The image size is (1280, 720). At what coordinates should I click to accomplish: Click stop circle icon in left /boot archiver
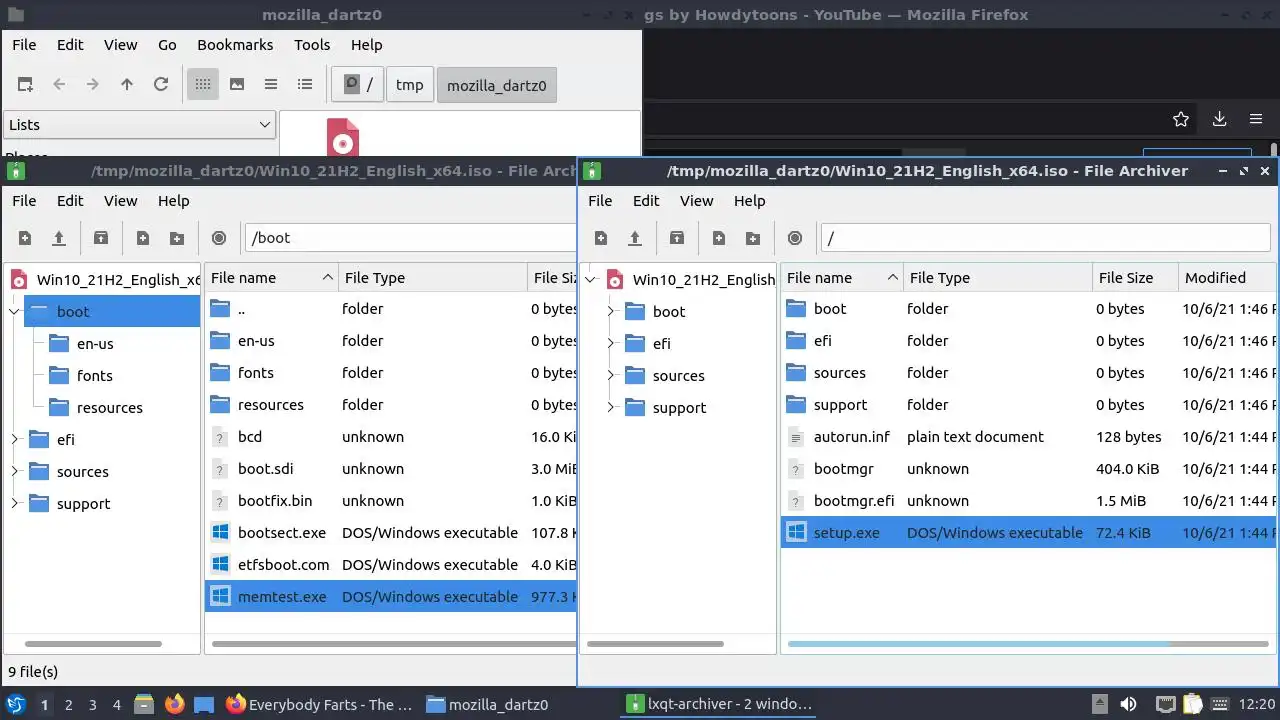pyautogui.click(x=219, y=238)
